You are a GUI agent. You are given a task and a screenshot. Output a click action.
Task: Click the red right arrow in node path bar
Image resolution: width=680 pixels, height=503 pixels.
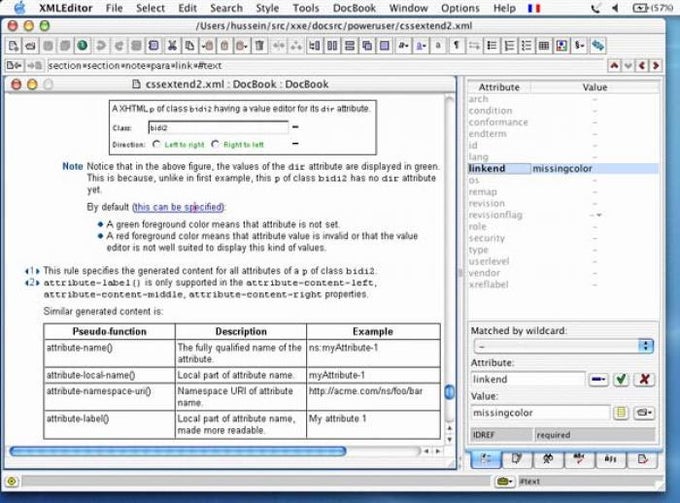tap(656, 65)
